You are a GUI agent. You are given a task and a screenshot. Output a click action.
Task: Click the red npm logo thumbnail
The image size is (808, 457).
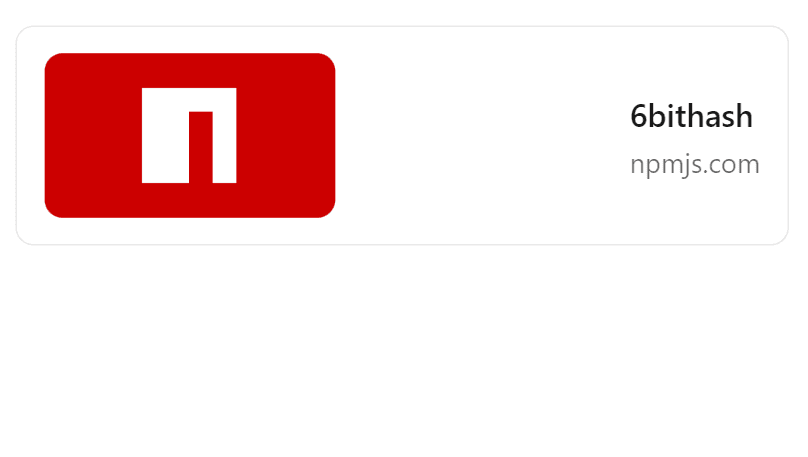pos(190,135)
